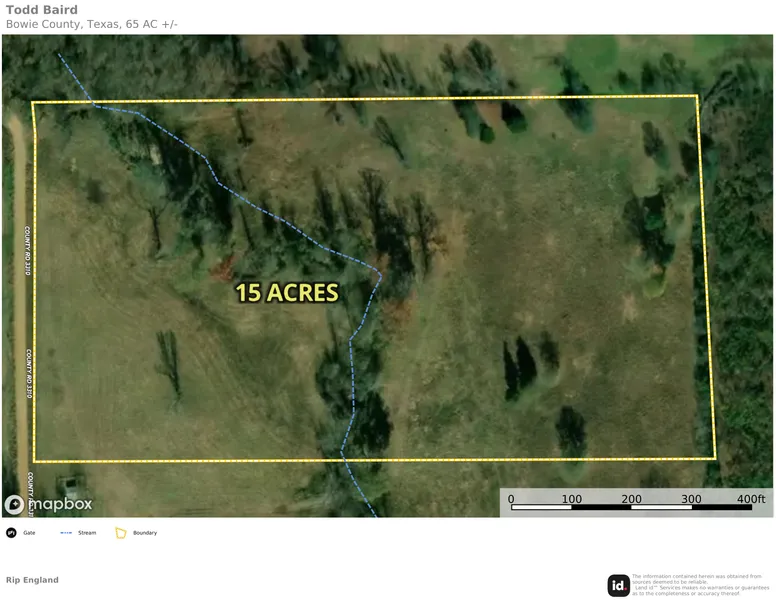The image size is (776, 600).
Task: Click the 200 mark on scale bar
Action: tap(632, 499)
